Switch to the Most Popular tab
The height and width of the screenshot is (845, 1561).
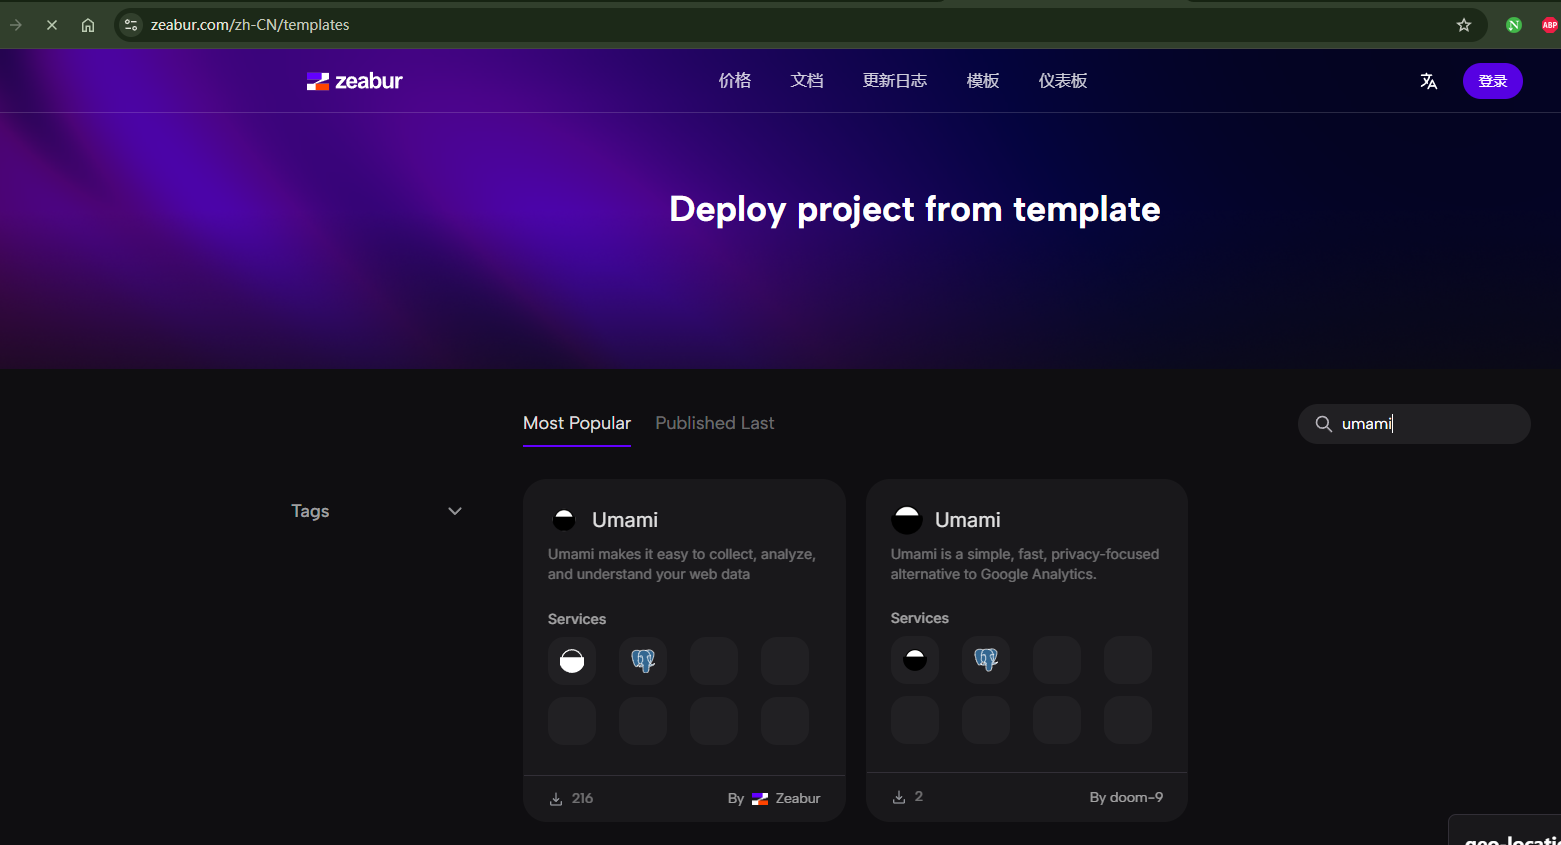click(577, 423)
